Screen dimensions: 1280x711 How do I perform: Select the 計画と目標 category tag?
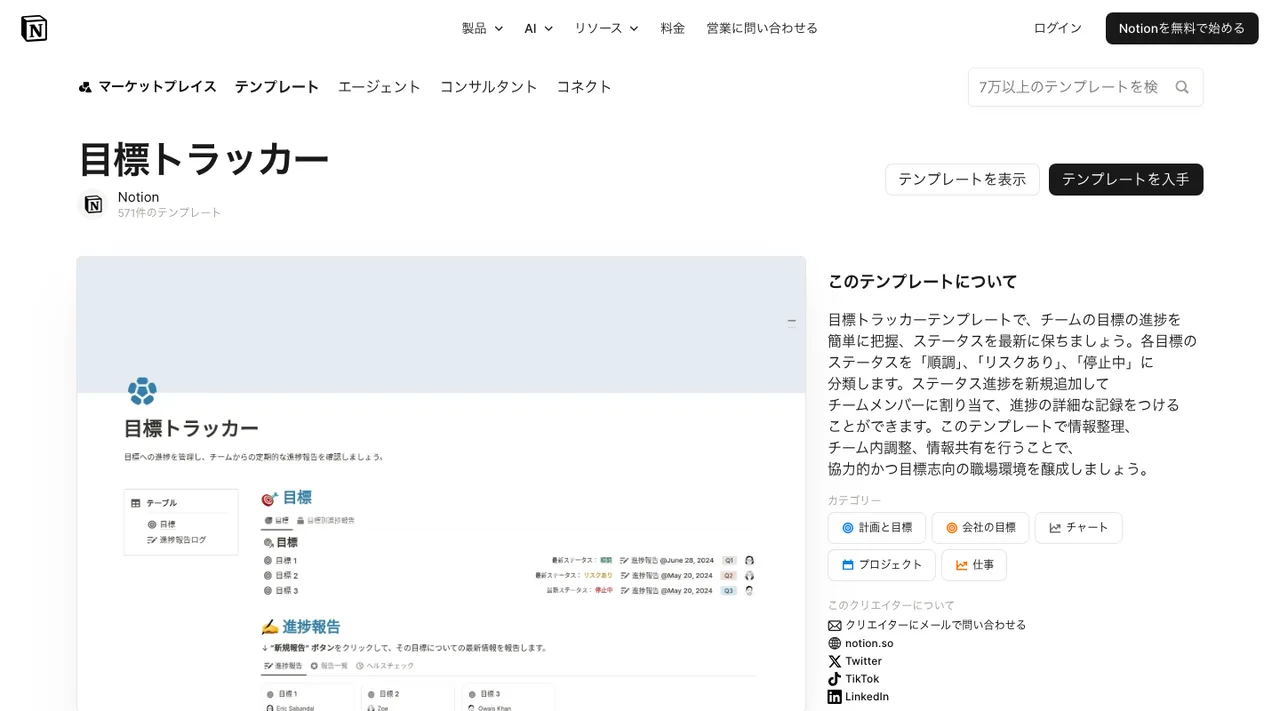click(x=876, y=528)
